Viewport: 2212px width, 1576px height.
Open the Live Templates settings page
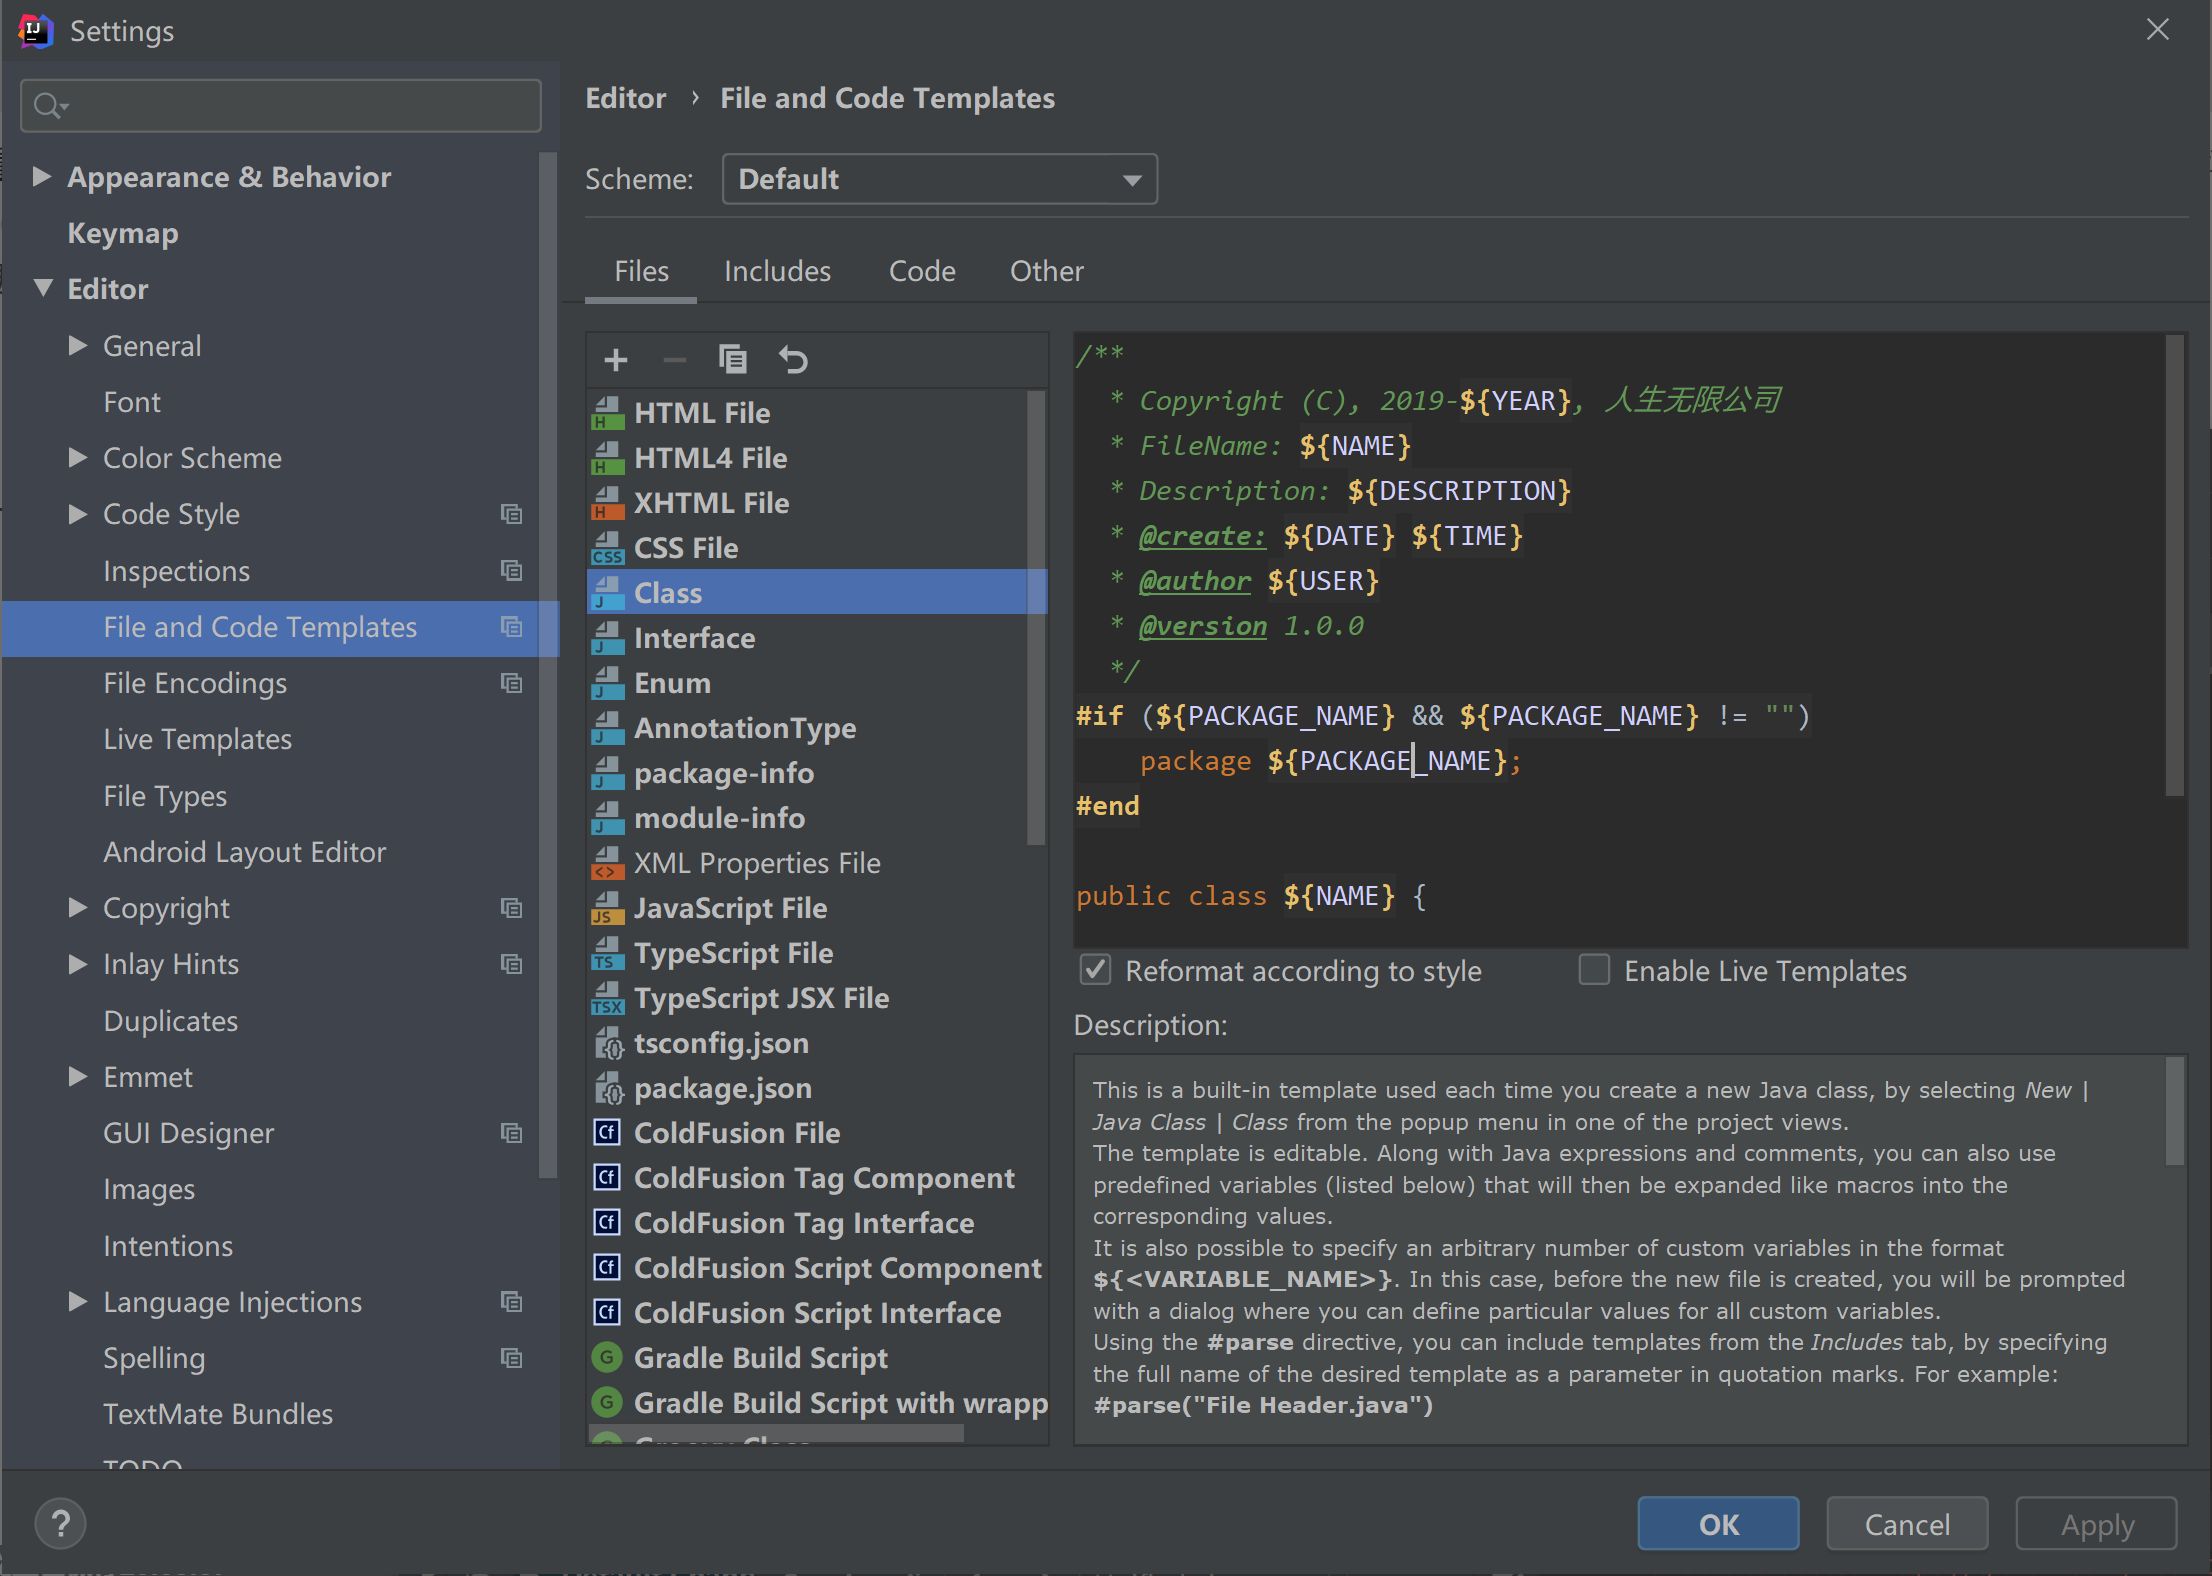point(198,739)
